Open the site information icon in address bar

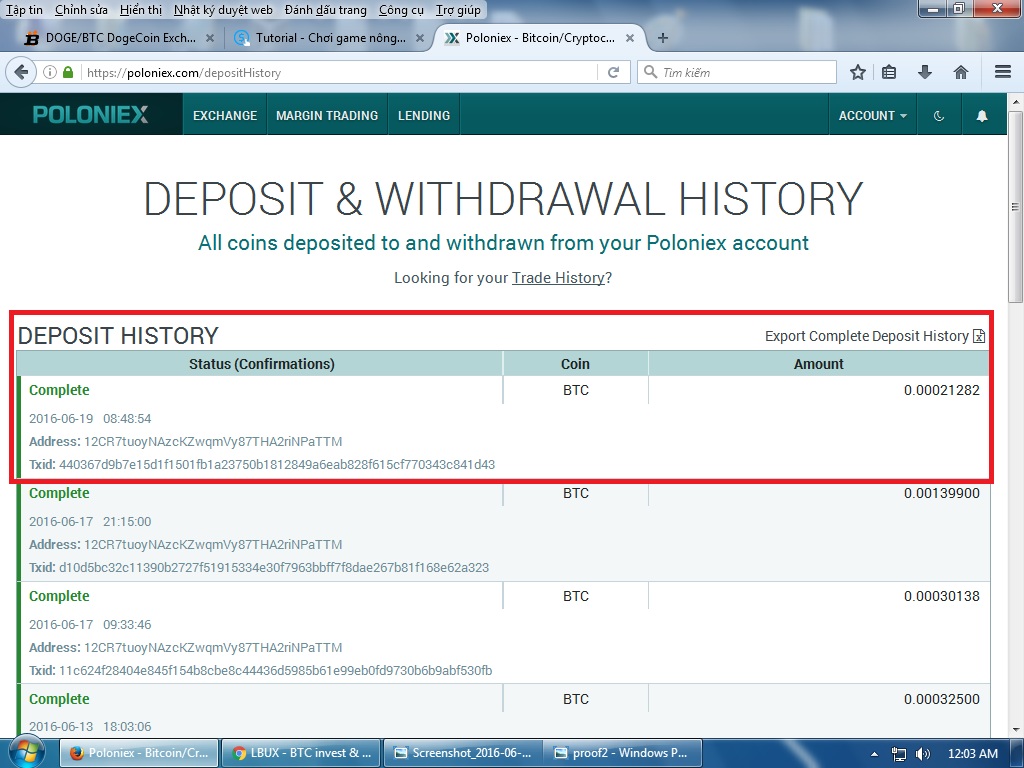point(50,72)
